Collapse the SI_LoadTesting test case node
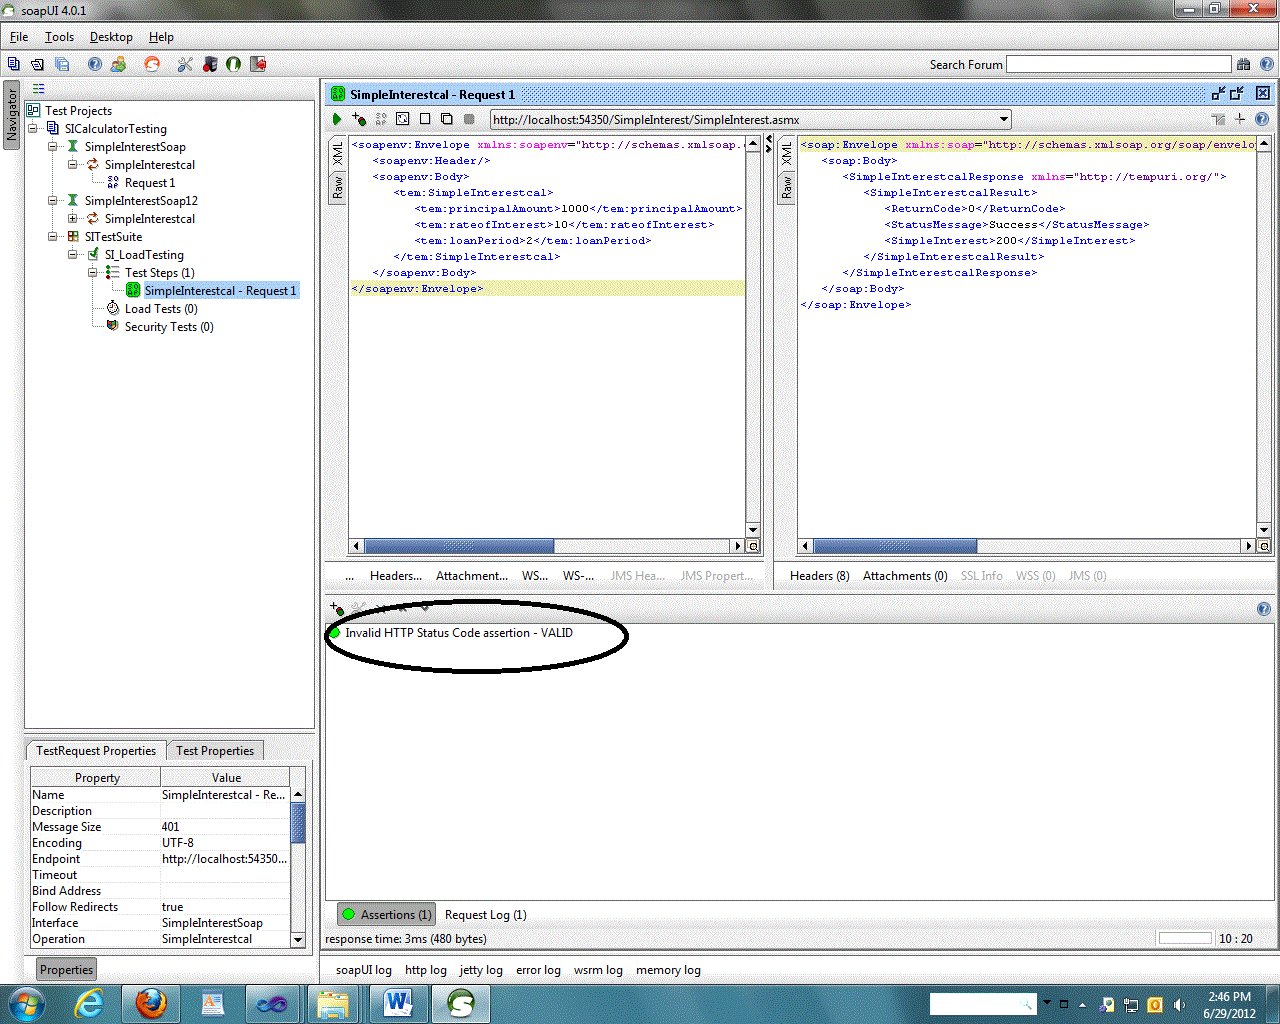This screenshot has width=1280, height=1024. 73,254
